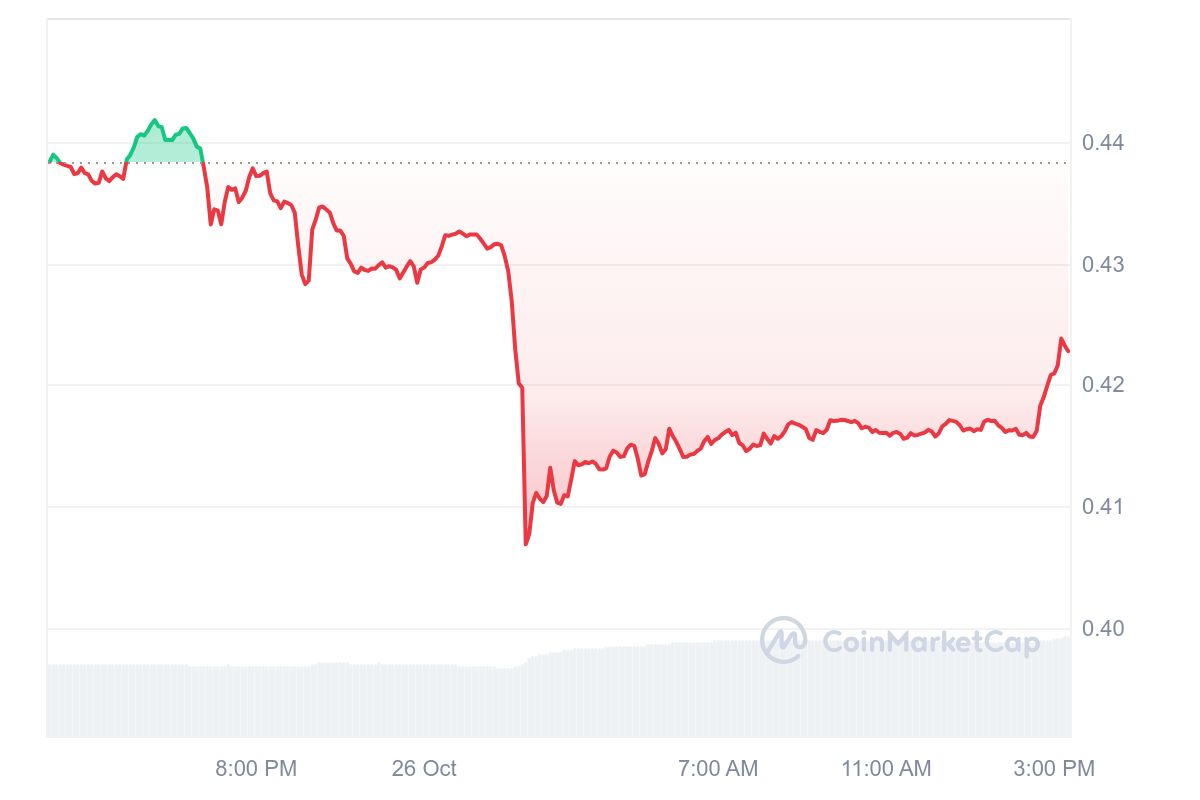Select the 0.40 price axis label
Viewport: 1200px width, 800px height.
tap(1104, 628)
